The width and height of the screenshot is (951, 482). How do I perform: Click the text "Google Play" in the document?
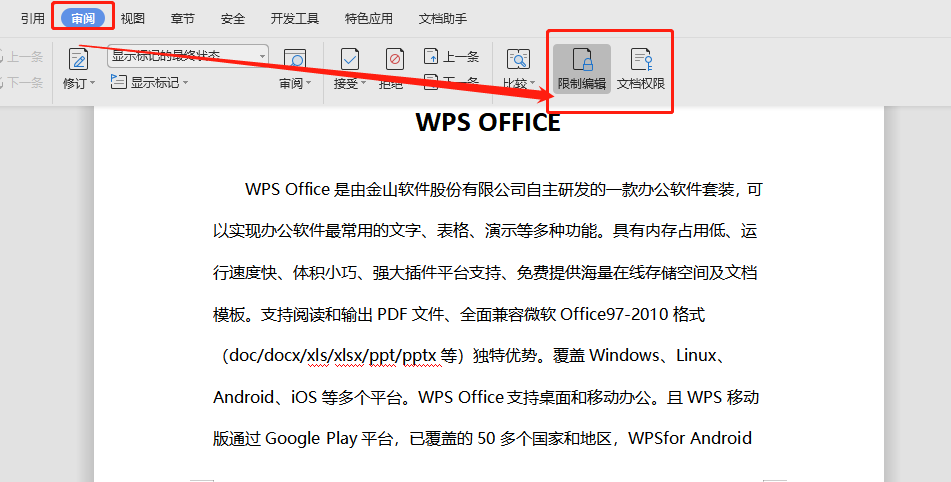pos(311,438)
